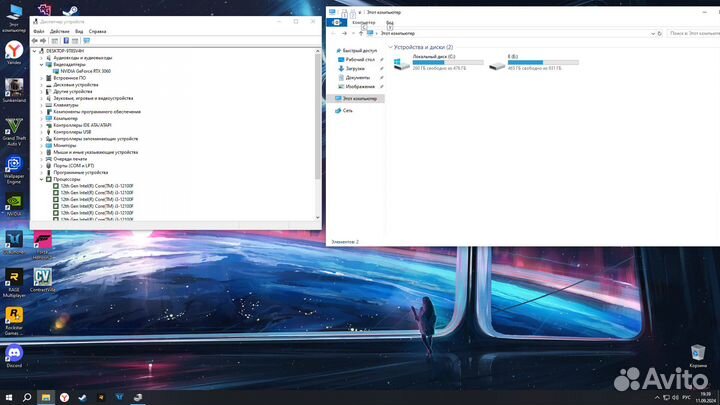Click the Windows Start button
The height and width of the screenshot is (405, 720).
pos(7,397)
